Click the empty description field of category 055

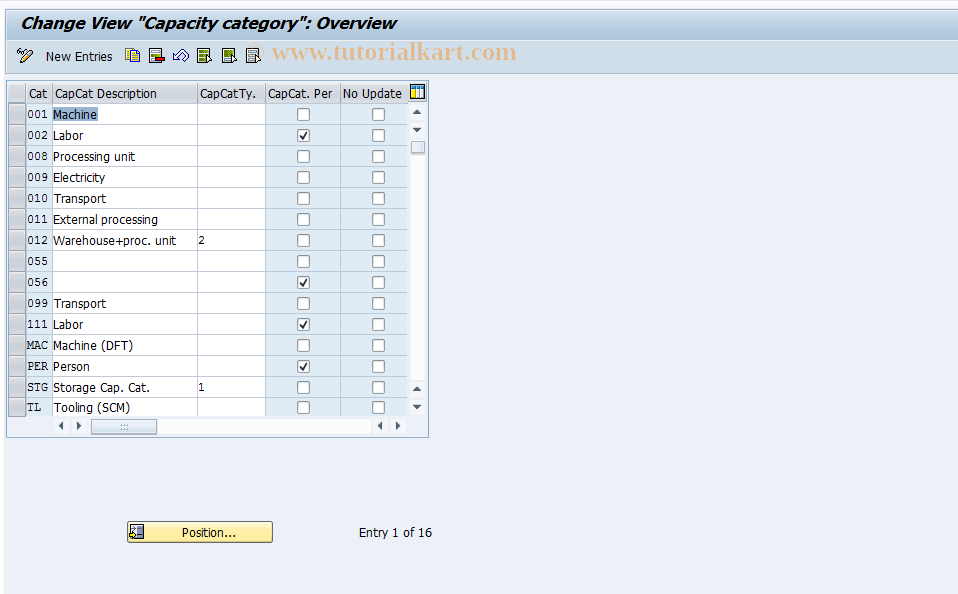pos(125,261)
